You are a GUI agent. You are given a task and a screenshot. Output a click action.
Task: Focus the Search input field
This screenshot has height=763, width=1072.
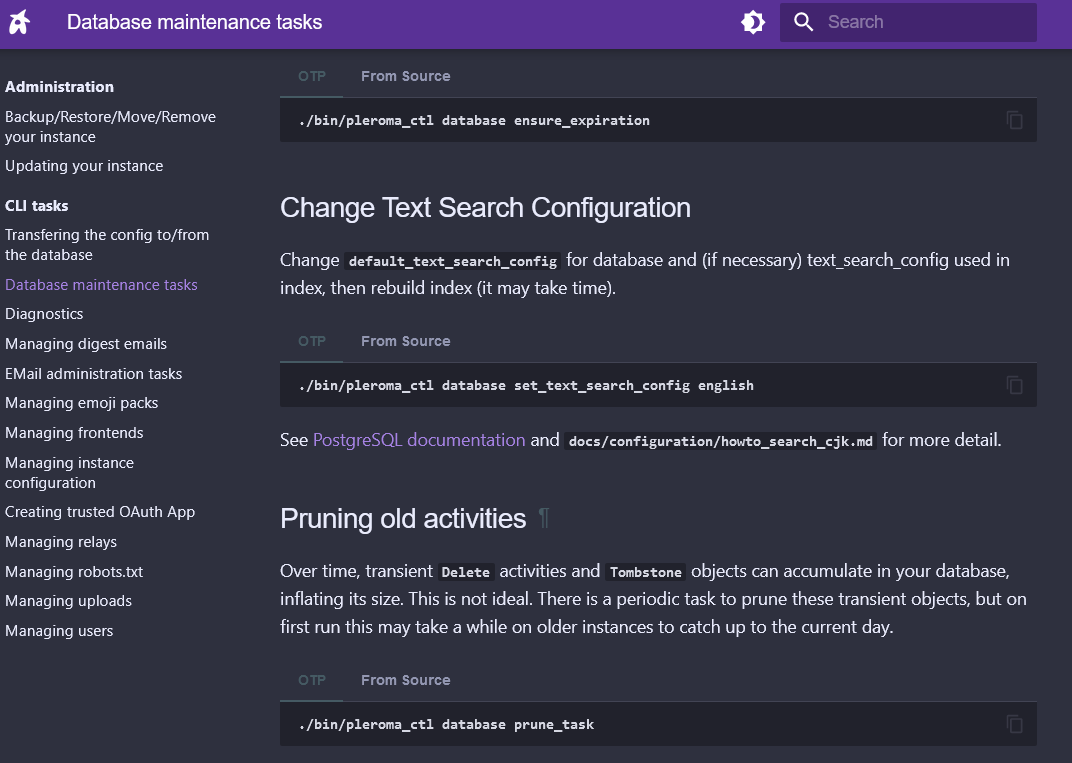coord(908,22)
